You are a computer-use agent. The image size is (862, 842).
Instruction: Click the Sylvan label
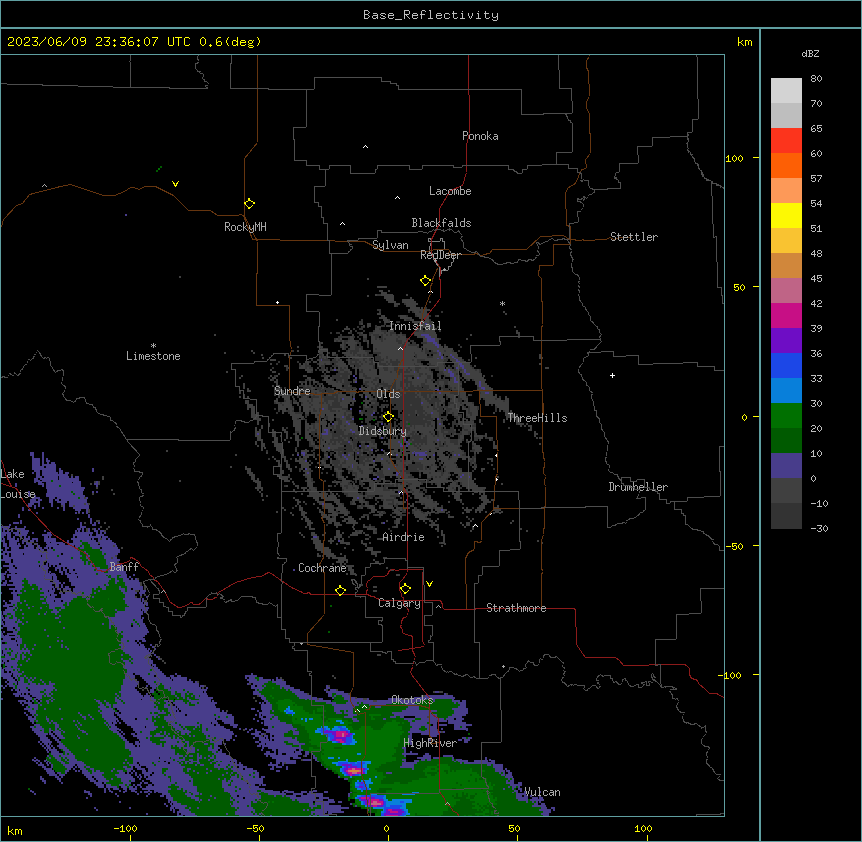390,245
